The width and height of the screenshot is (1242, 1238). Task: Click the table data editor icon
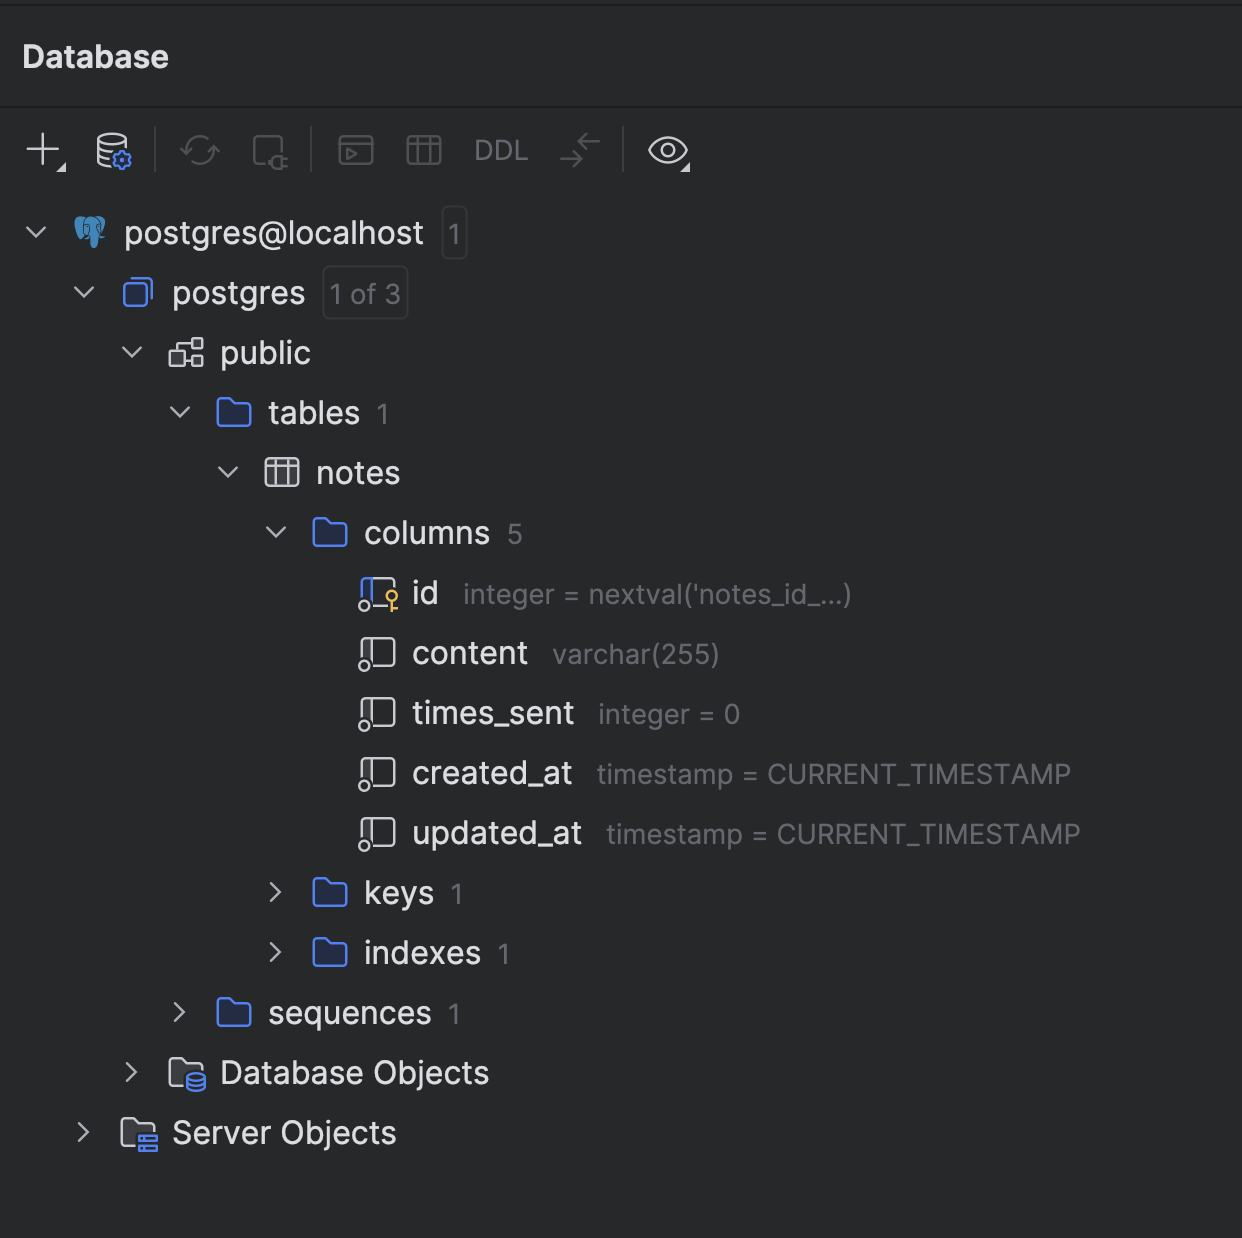coord(423,150)
